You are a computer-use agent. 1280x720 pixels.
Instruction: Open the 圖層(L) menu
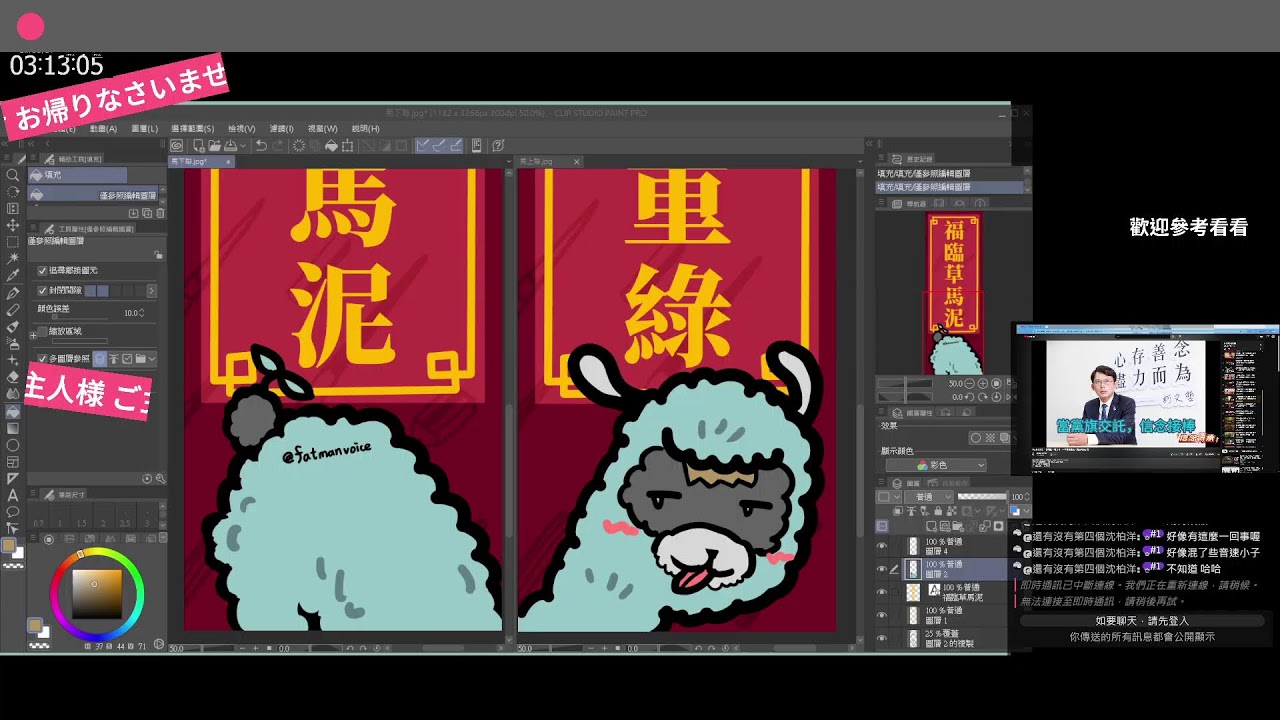tap(145, 129)
